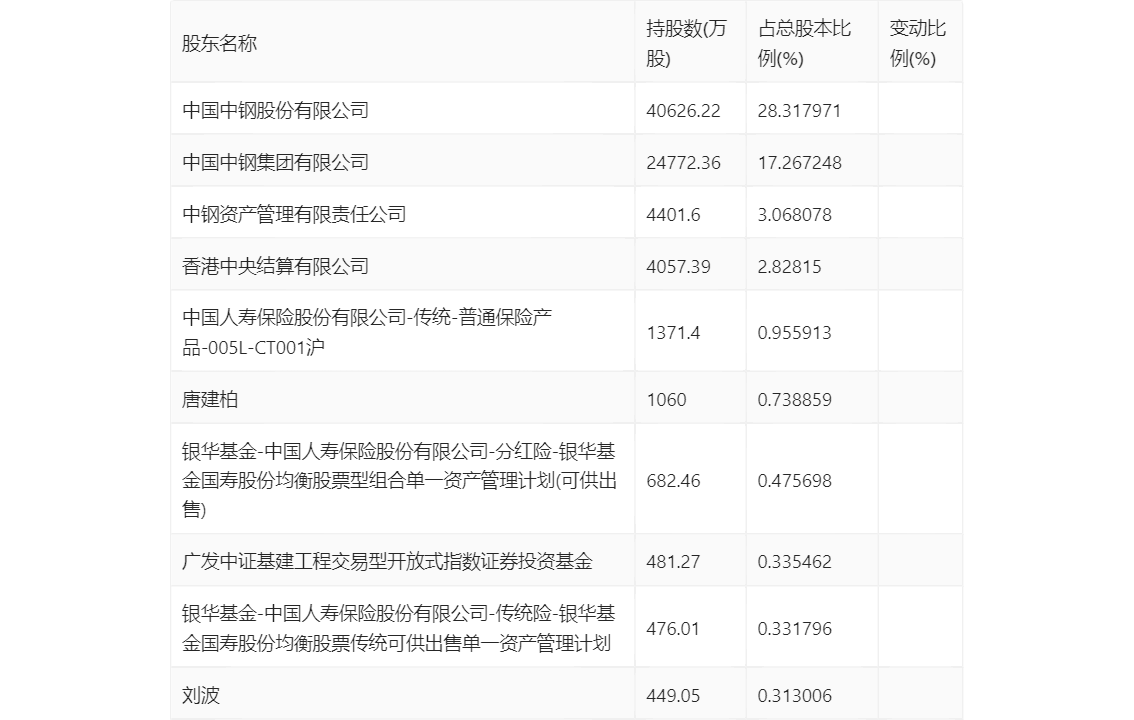
Task: Select the value 476.01
Action: [x=673, y=629]
